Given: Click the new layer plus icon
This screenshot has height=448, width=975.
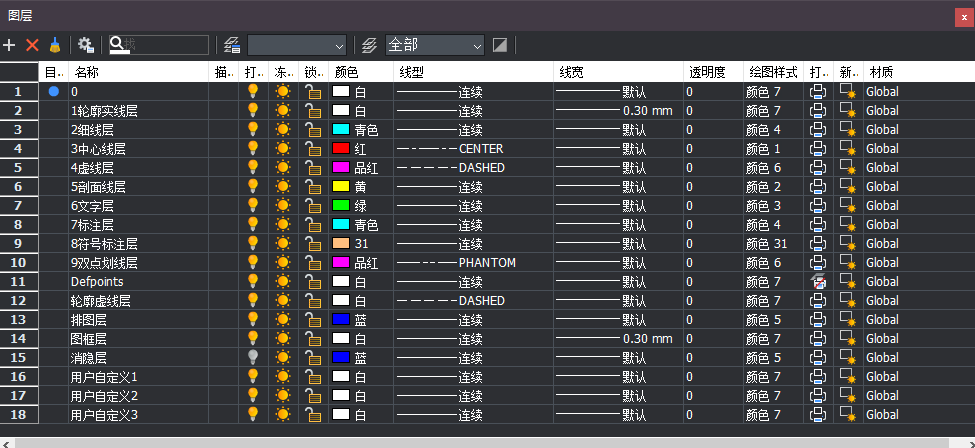Looking at the screenshot, I should click(x=9, y=45).
